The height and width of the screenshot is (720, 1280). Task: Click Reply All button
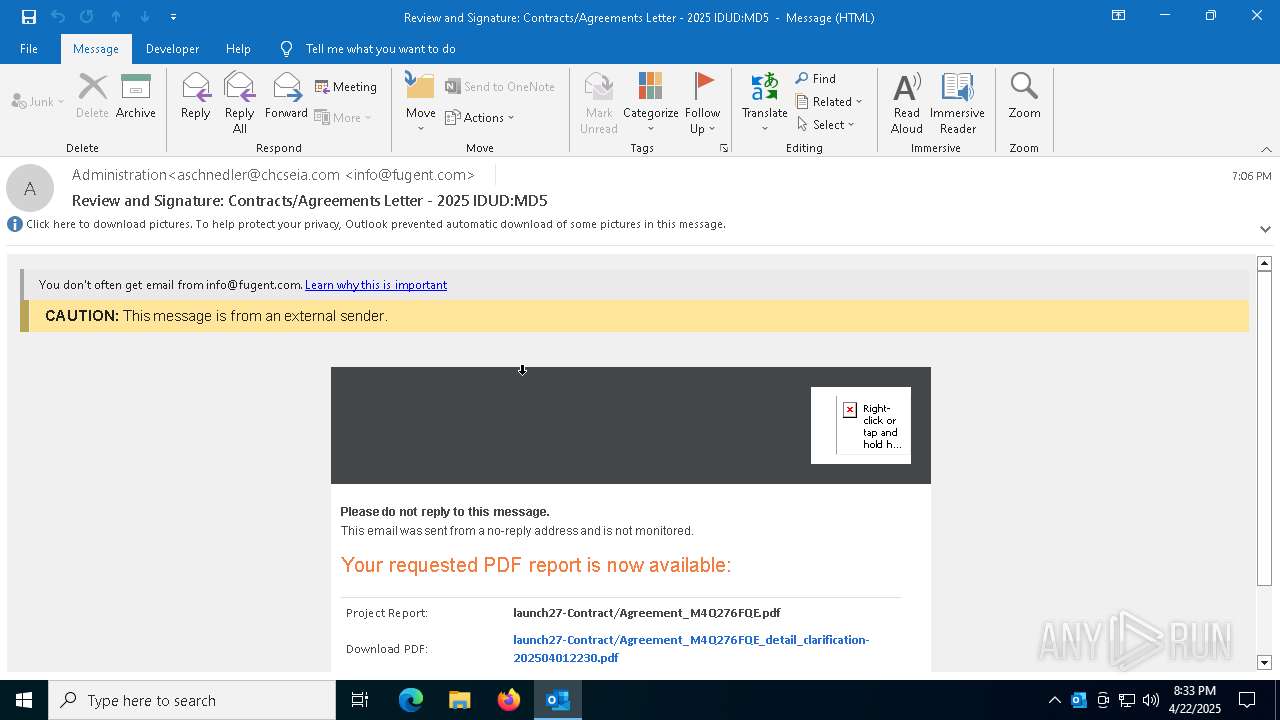click(240, 103)
